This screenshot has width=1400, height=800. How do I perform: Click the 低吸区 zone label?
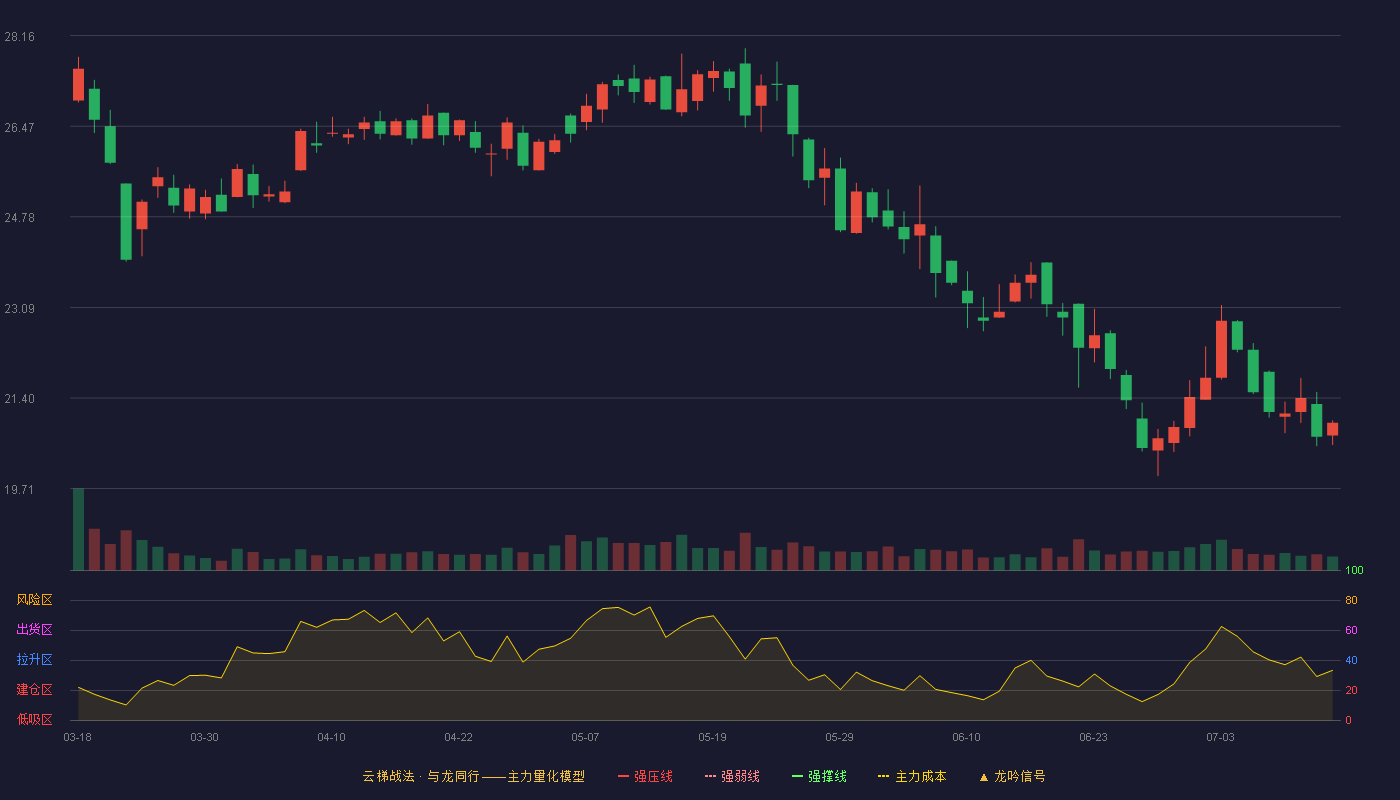[x=34, y=719]
